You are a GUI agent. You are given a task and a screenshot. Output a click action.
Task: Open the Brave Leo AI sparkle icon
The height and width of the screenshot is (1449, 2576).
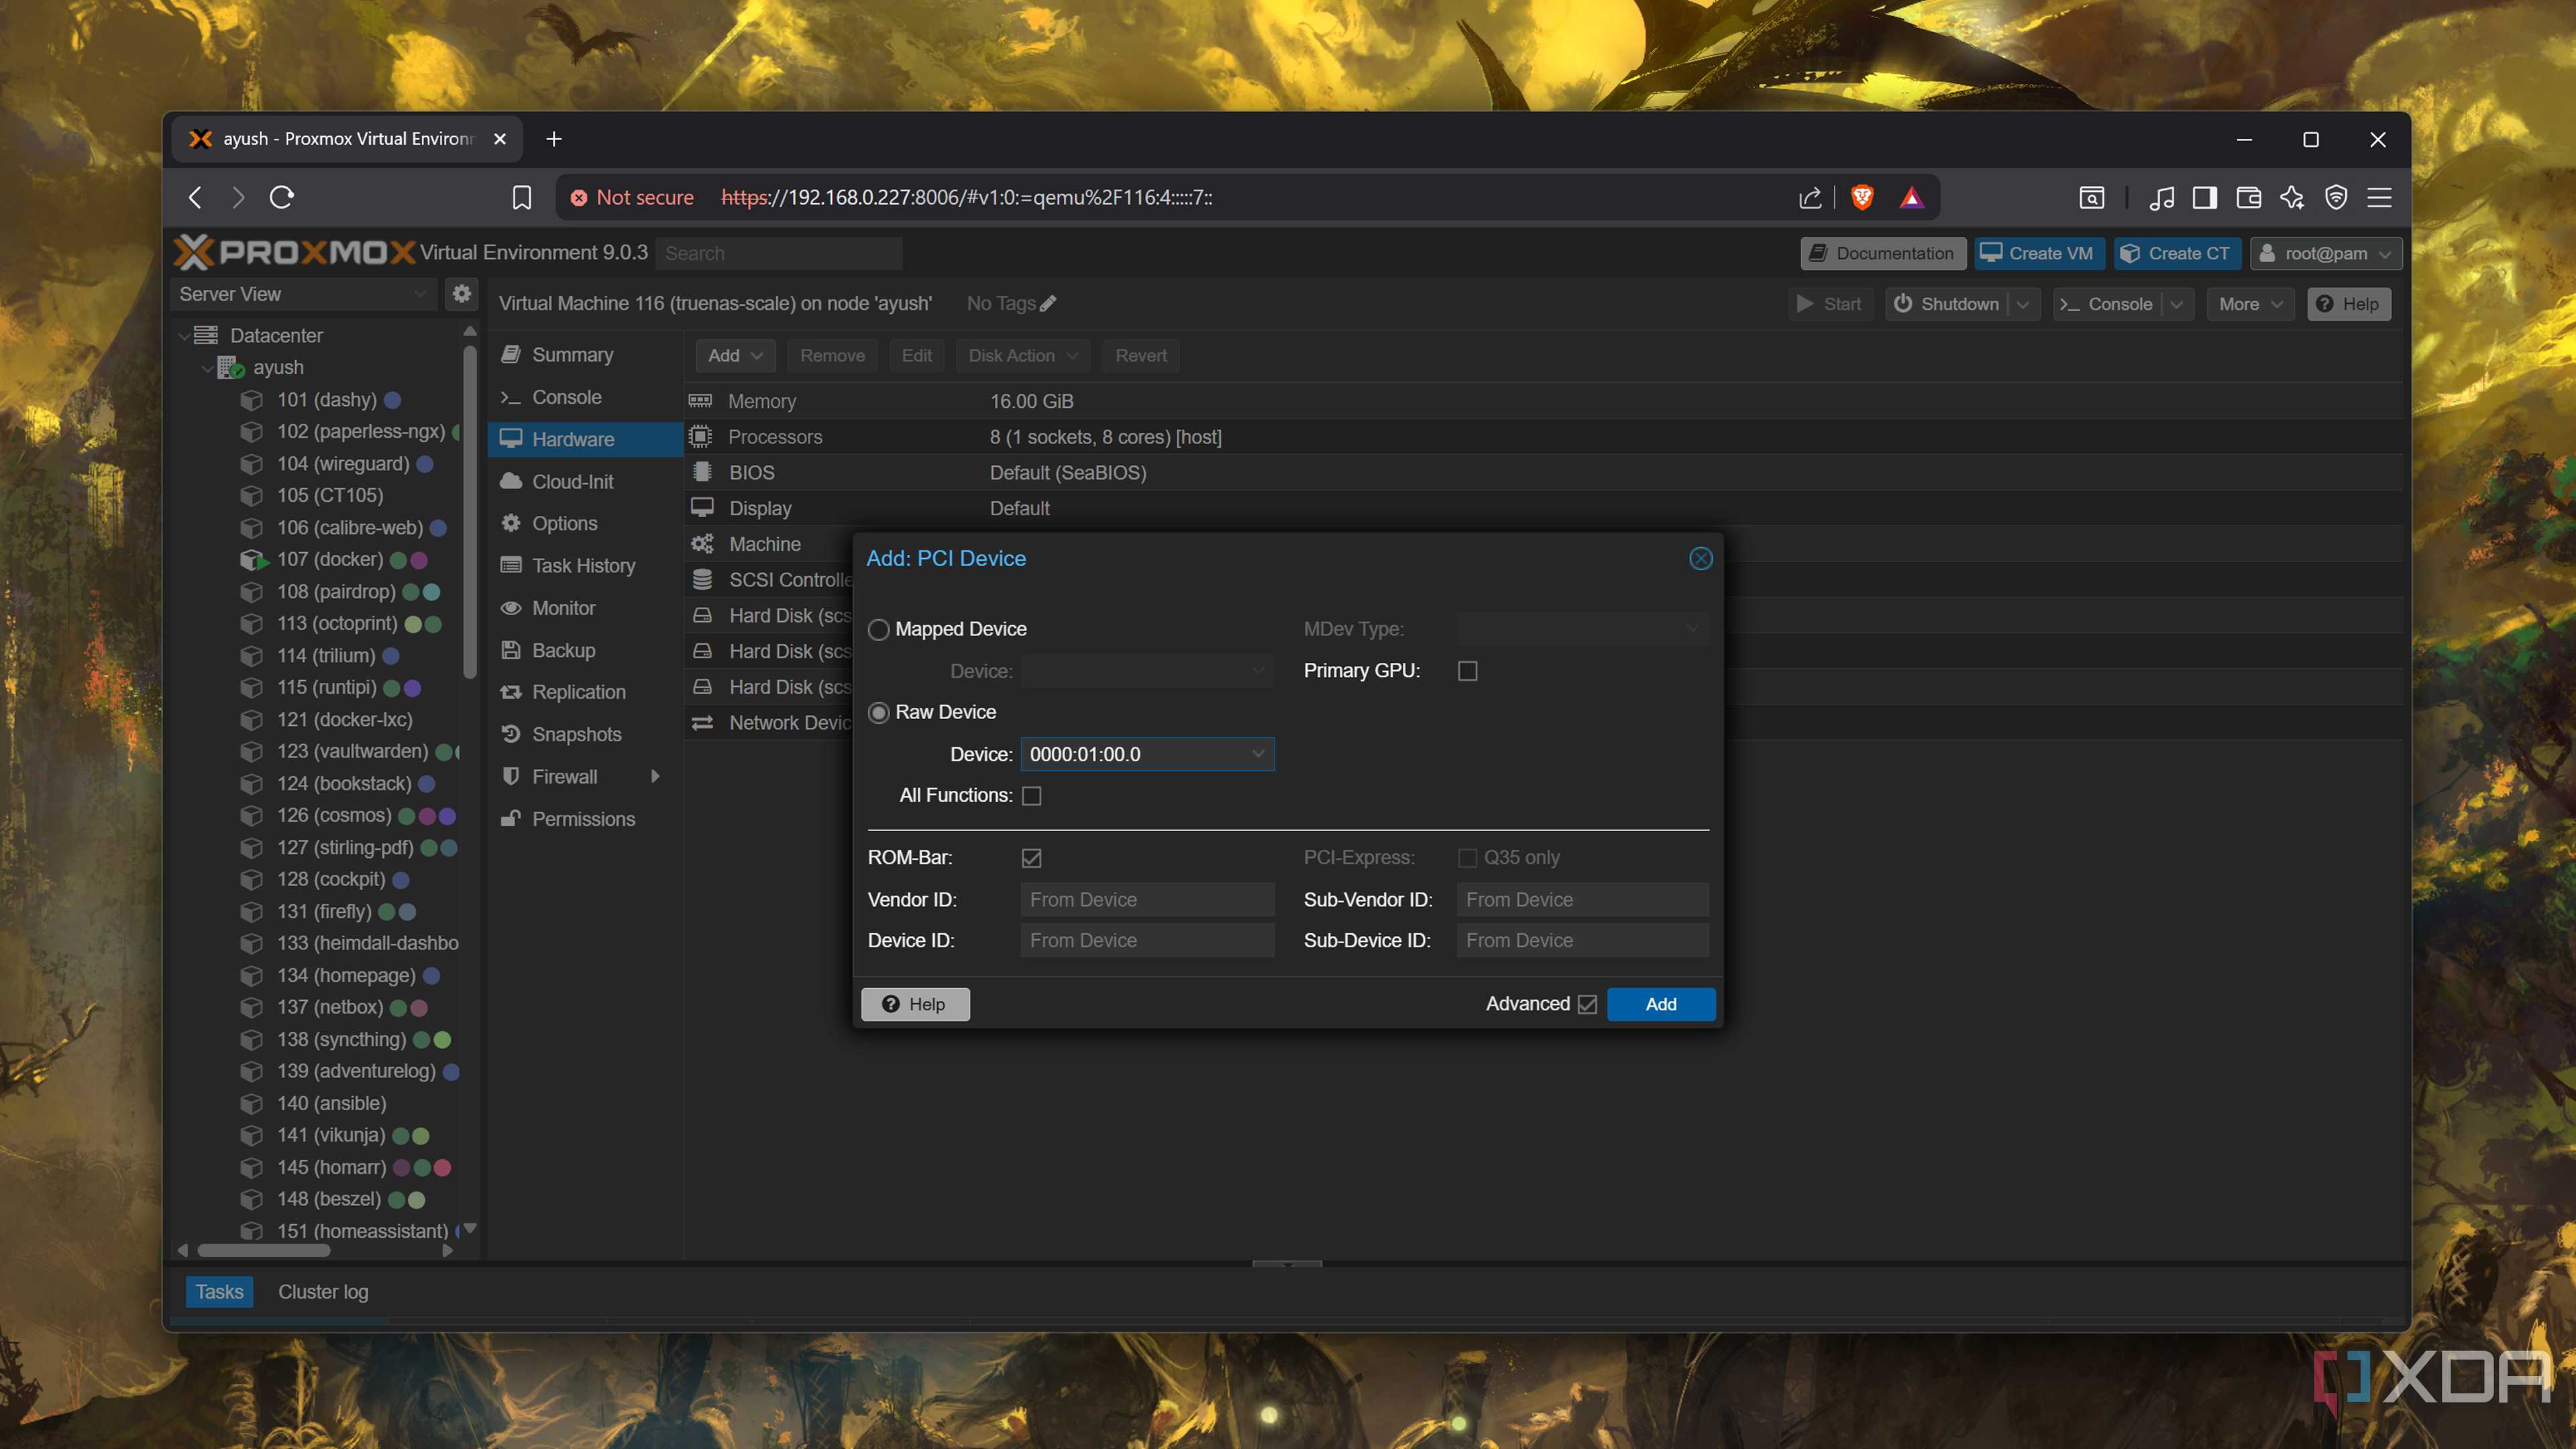tap(2292, 197)
